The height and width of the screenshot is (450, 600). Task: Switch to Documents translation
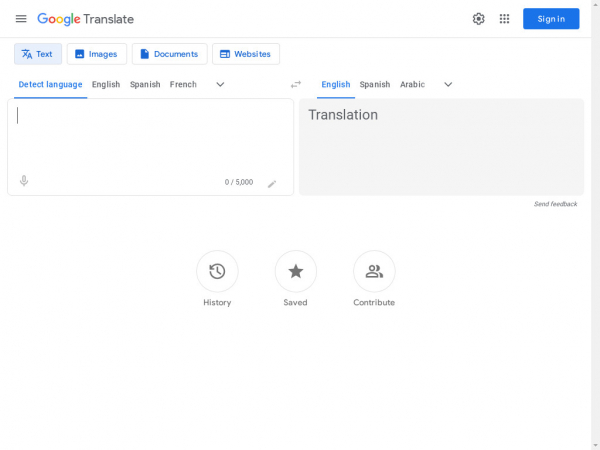(x=170, y=54)
